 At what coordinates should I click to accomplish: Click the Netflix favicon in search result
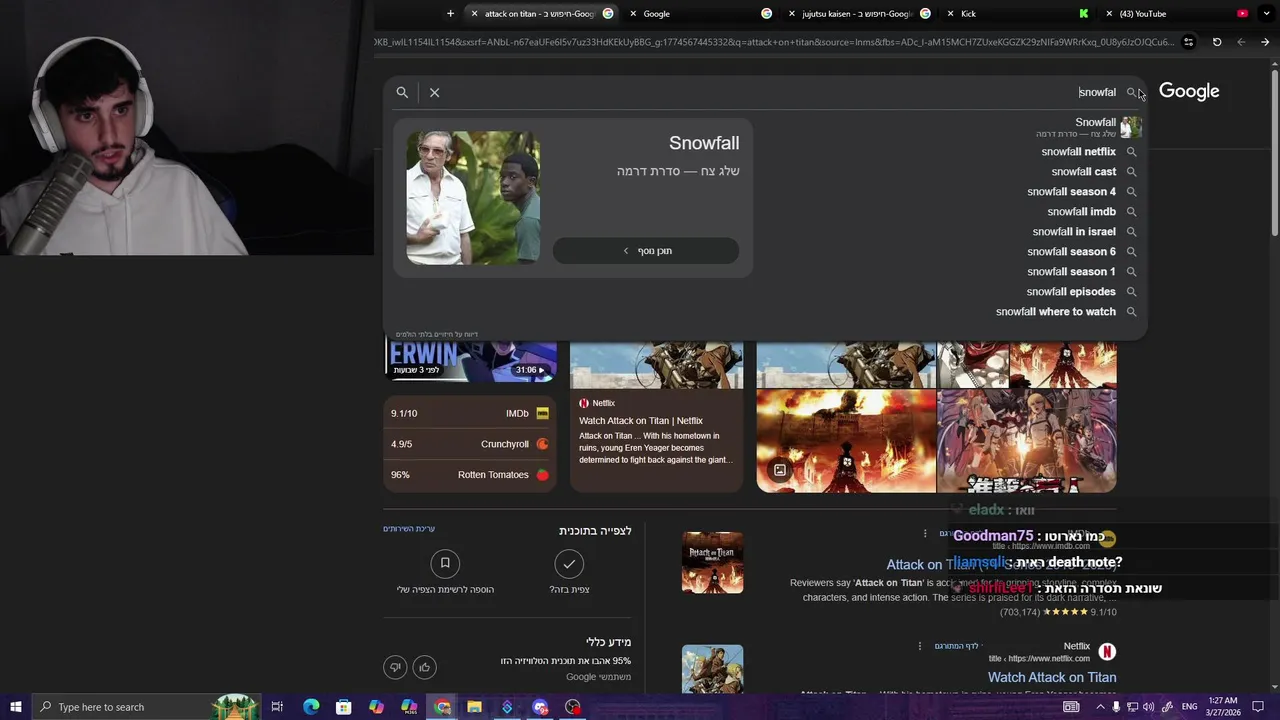click(x=1107, y=652)
